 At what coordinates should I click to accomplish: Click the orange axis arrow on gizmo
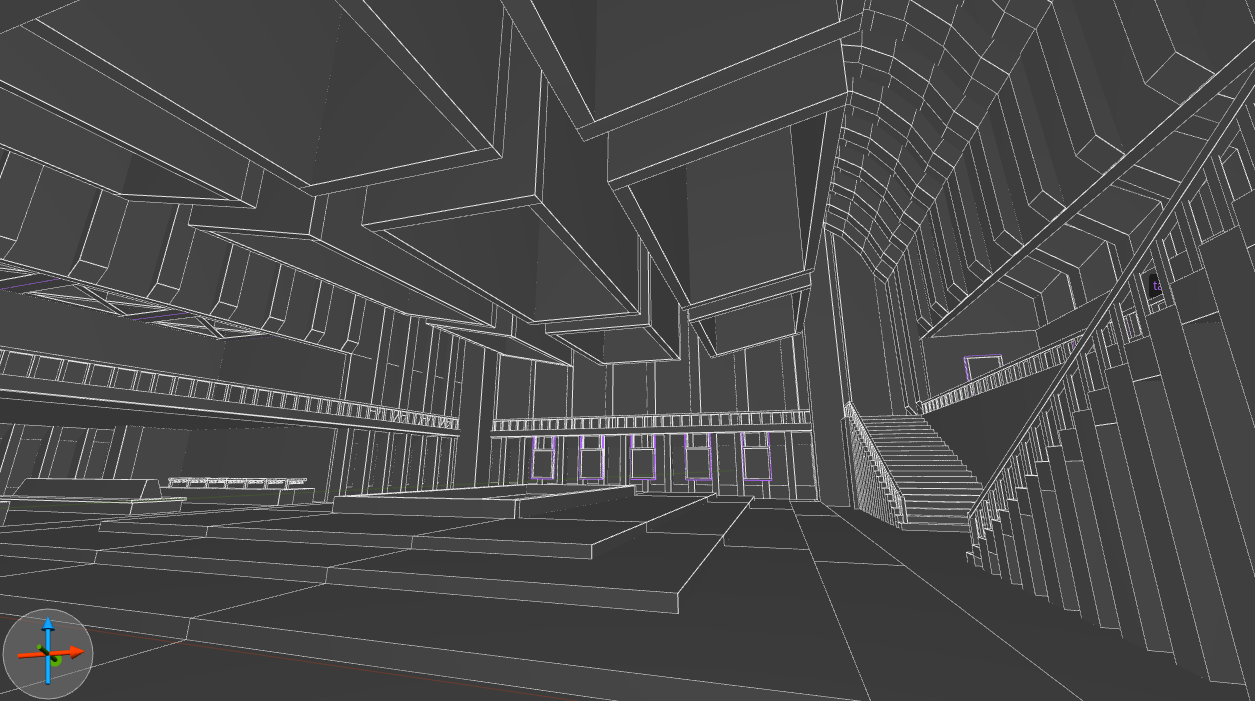click(68, 653)
